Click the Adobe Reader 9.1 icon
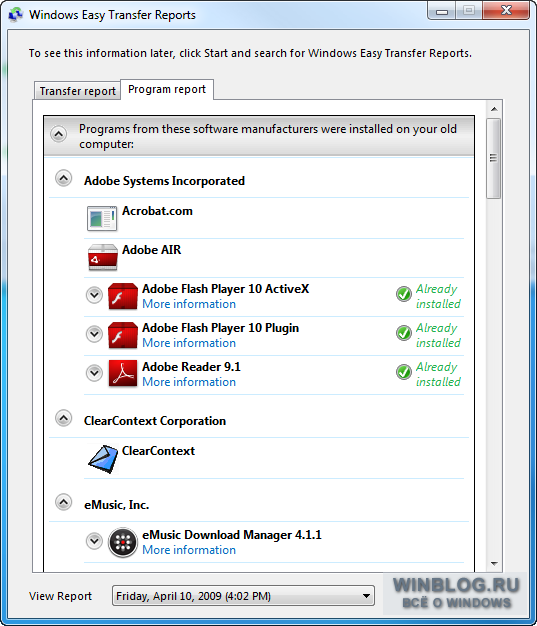The image size is (537, 626). [123, 374]
